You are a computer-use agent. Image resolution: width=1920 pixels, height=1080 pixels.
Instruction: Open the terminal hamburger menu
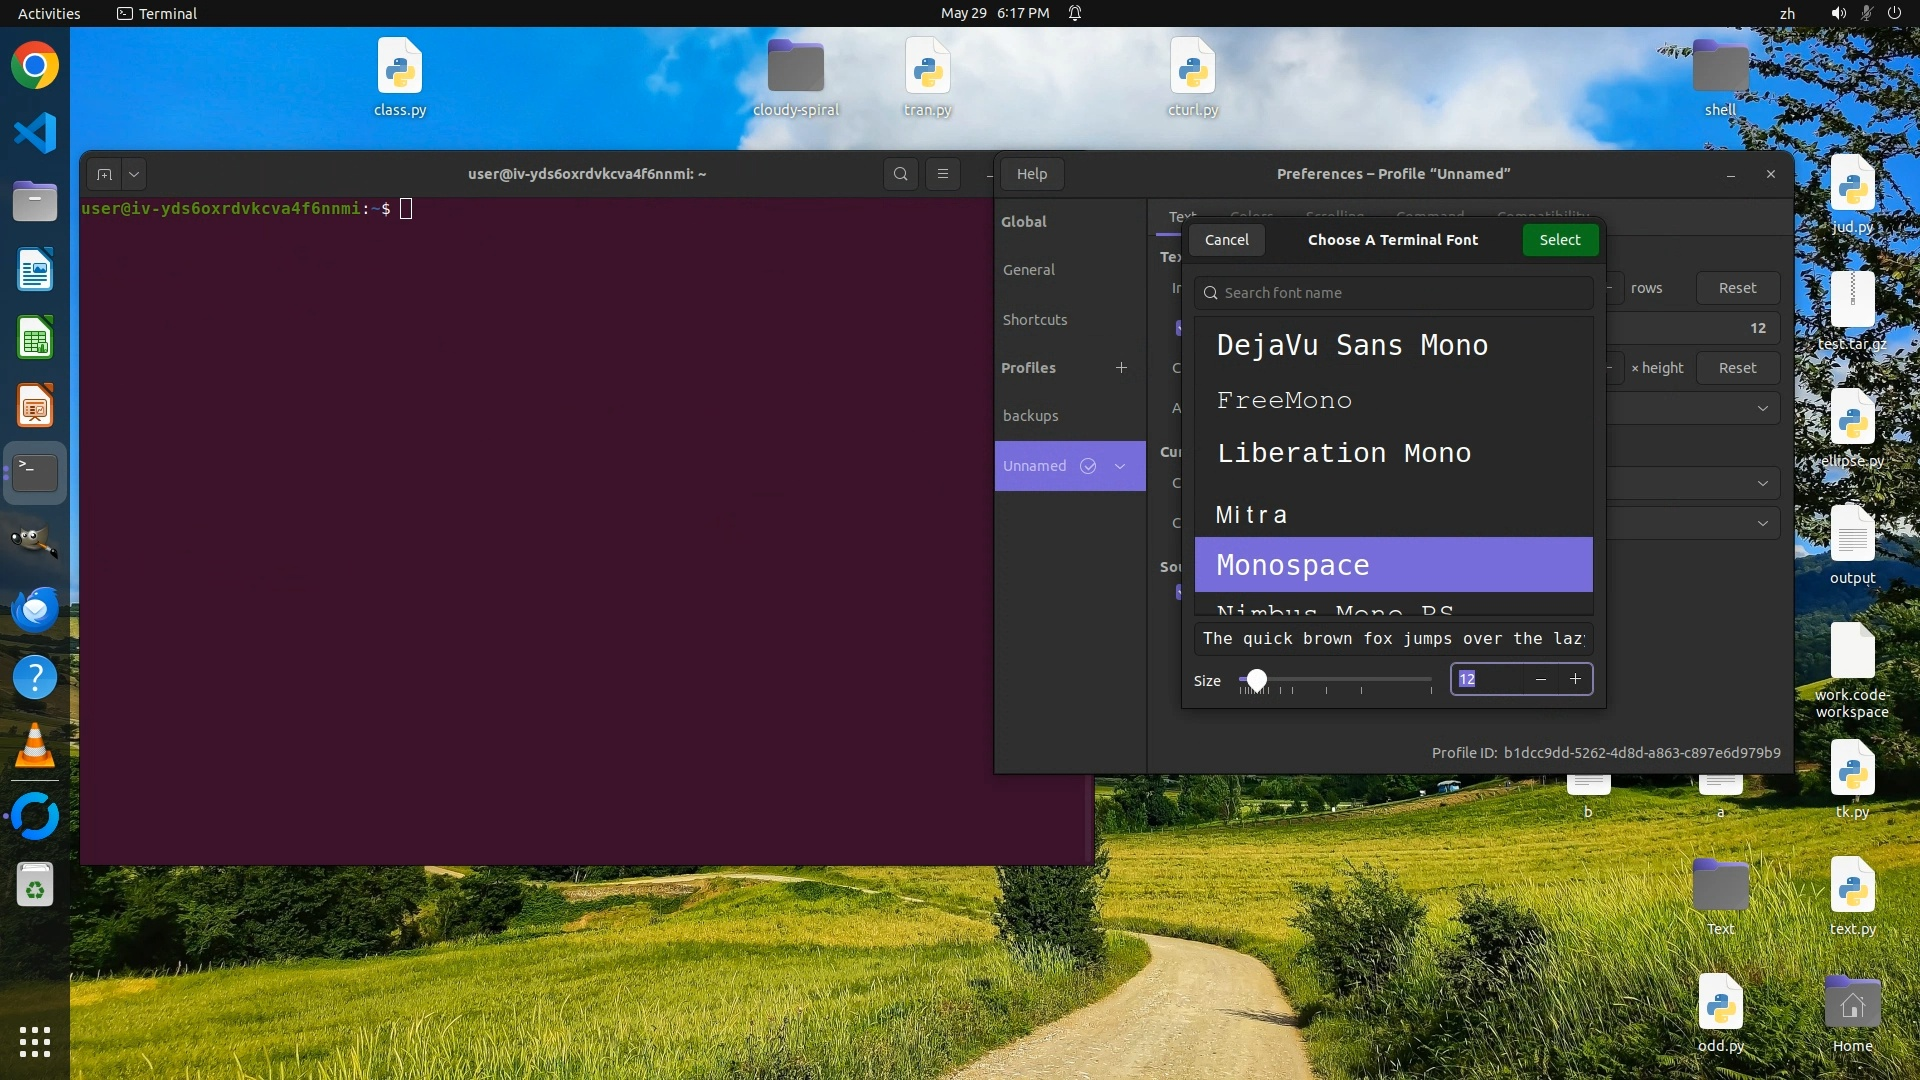pos(942,174)
